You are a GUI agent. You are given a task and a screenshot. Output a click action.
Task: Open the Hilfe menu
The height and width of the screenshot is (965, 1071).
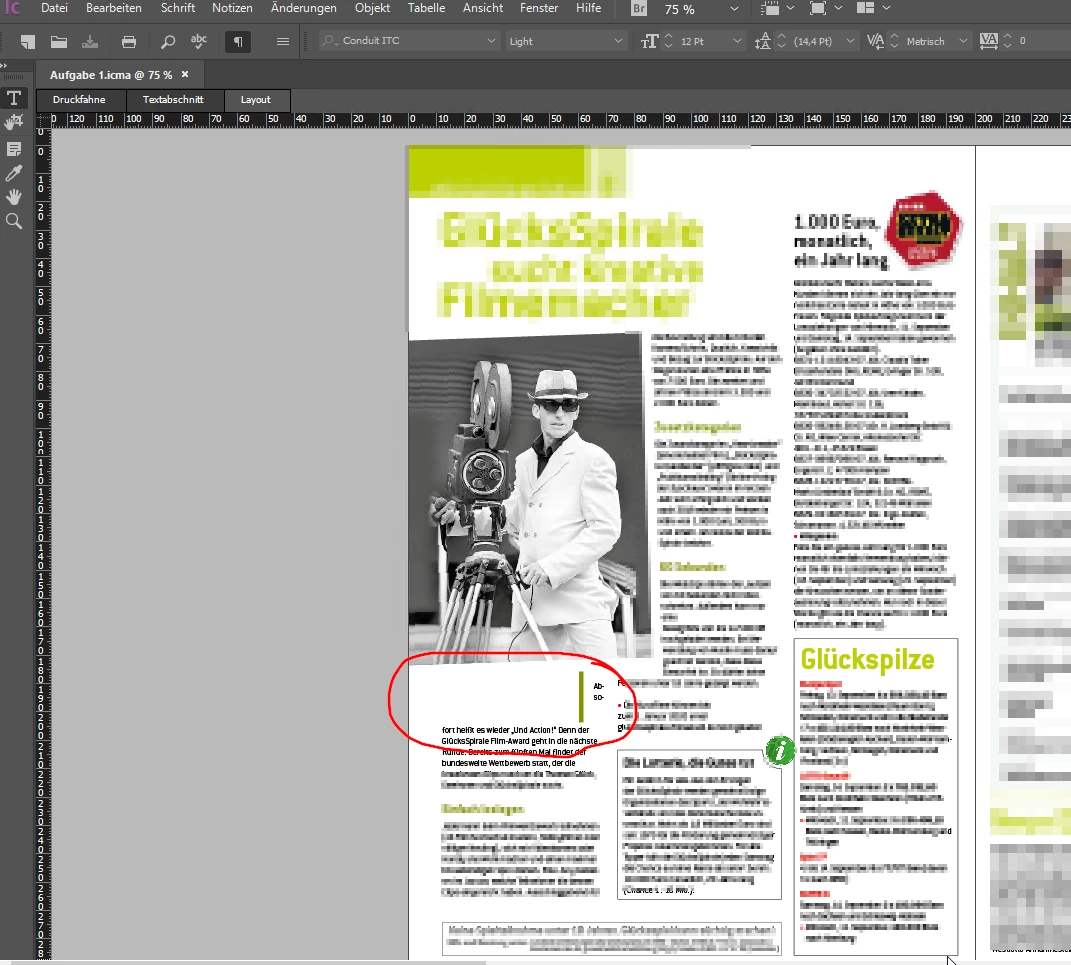(x=589, y=8)
